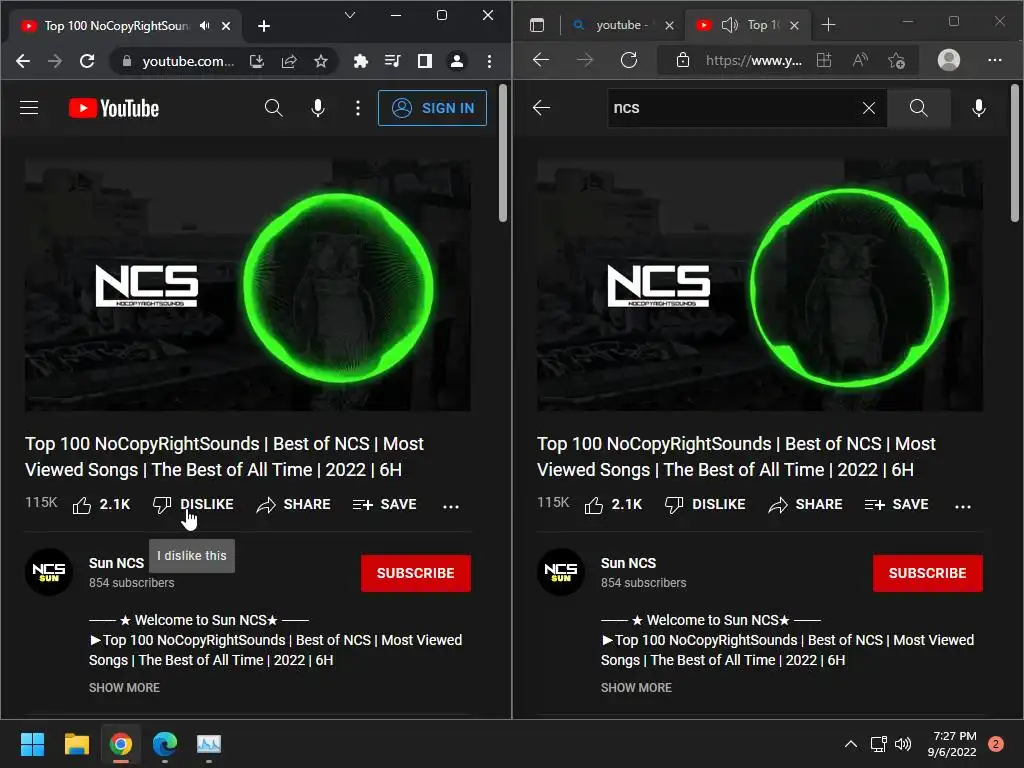Open Windows Start menu
The image size is (1024, 768).
point(32,744)
